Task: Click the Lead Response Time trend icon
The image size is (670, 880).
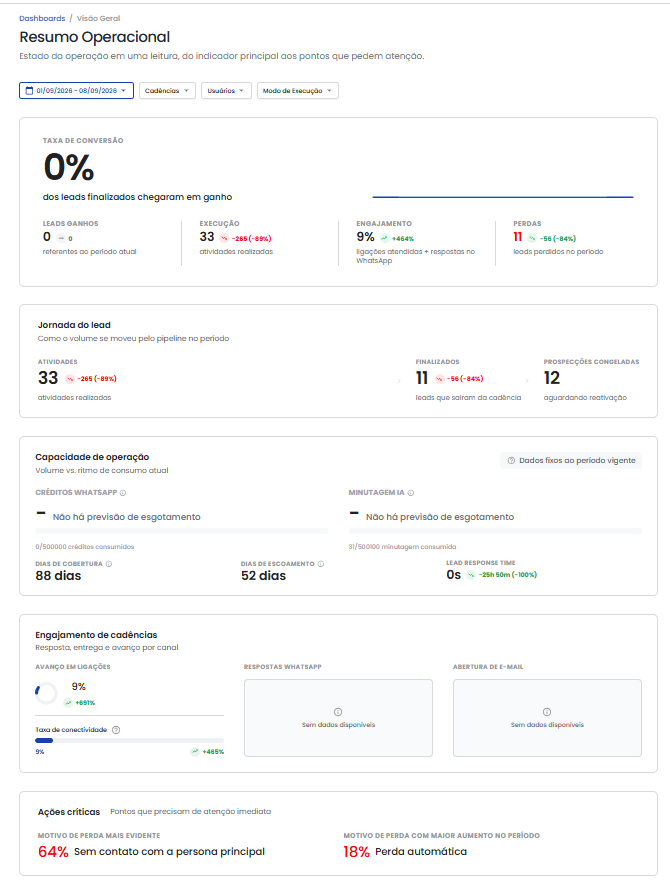Action: pos(471,575)
